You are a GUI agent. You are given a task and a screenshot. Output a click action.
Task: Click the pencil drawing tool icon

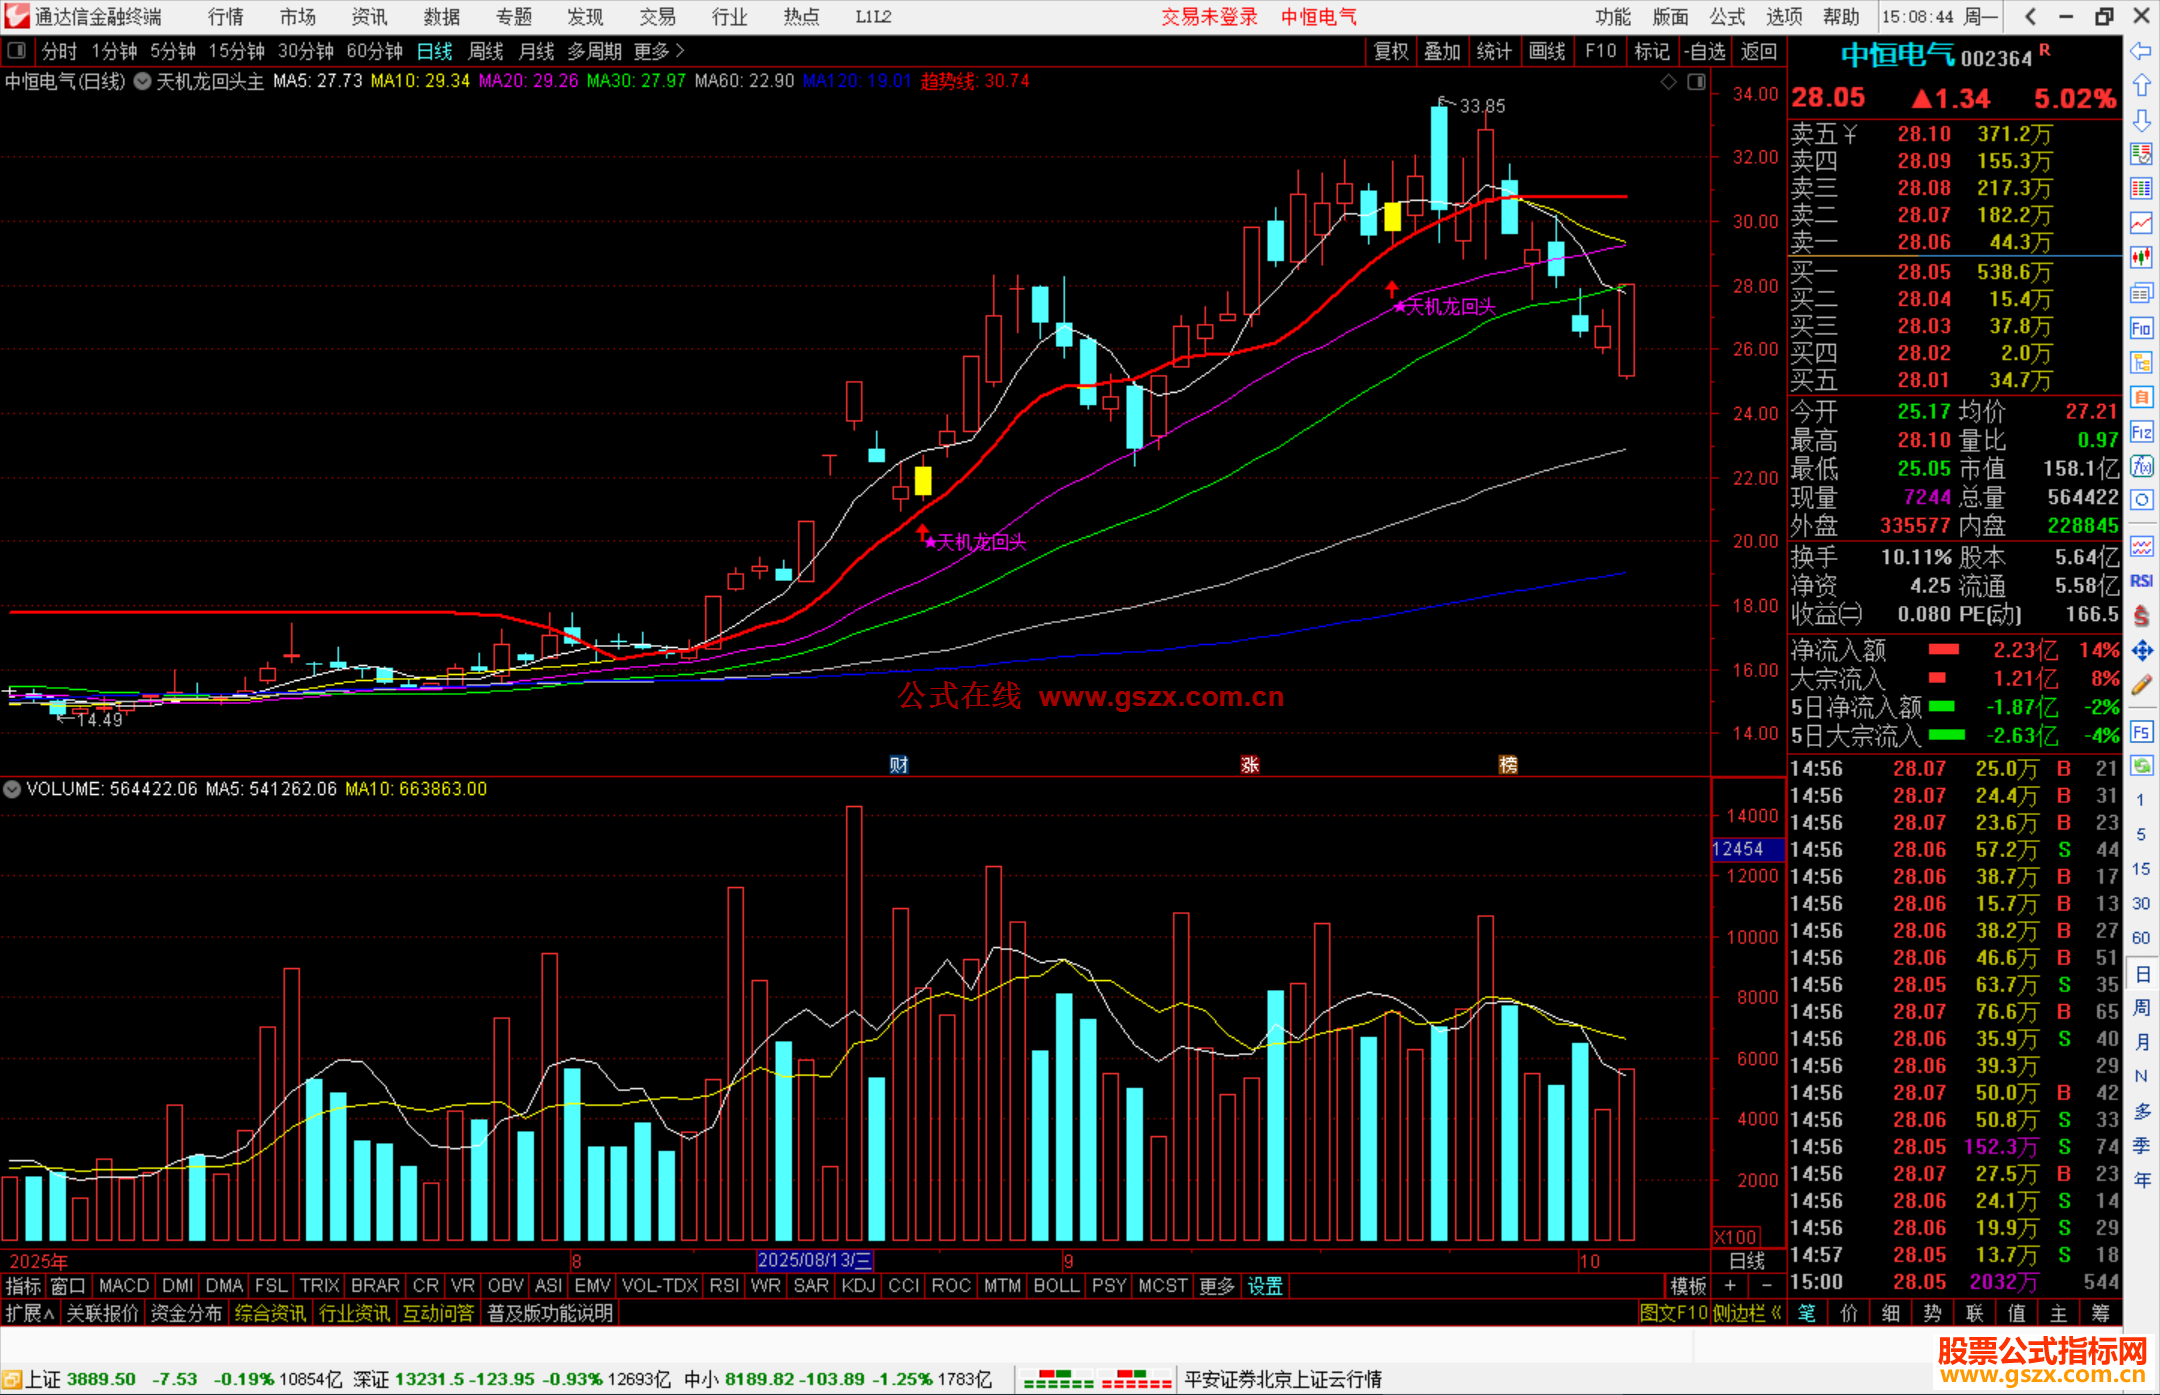point(2141,685)
